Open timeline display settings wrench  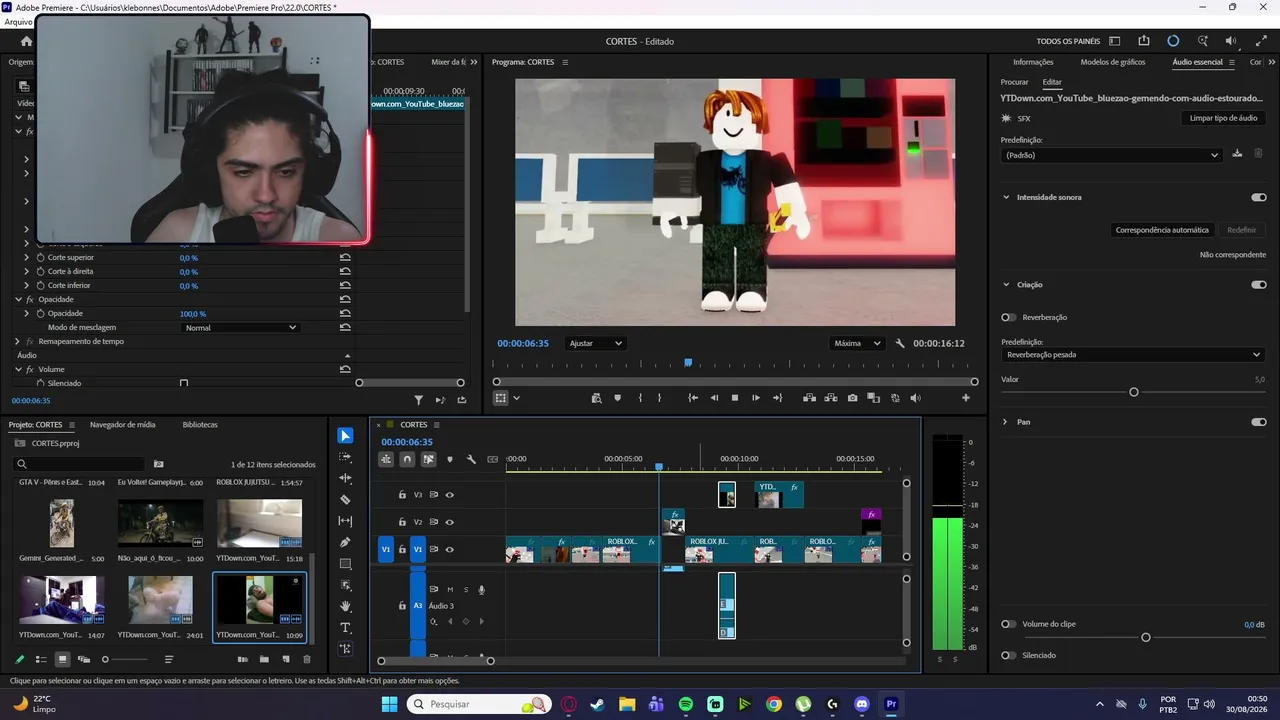[471, 459]
